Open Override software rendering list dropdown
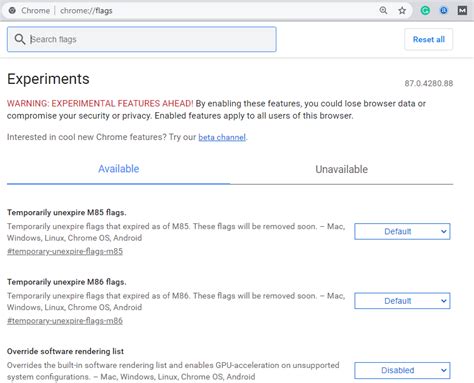Screen dimensions: 474x383 click(x=402, y=370)
